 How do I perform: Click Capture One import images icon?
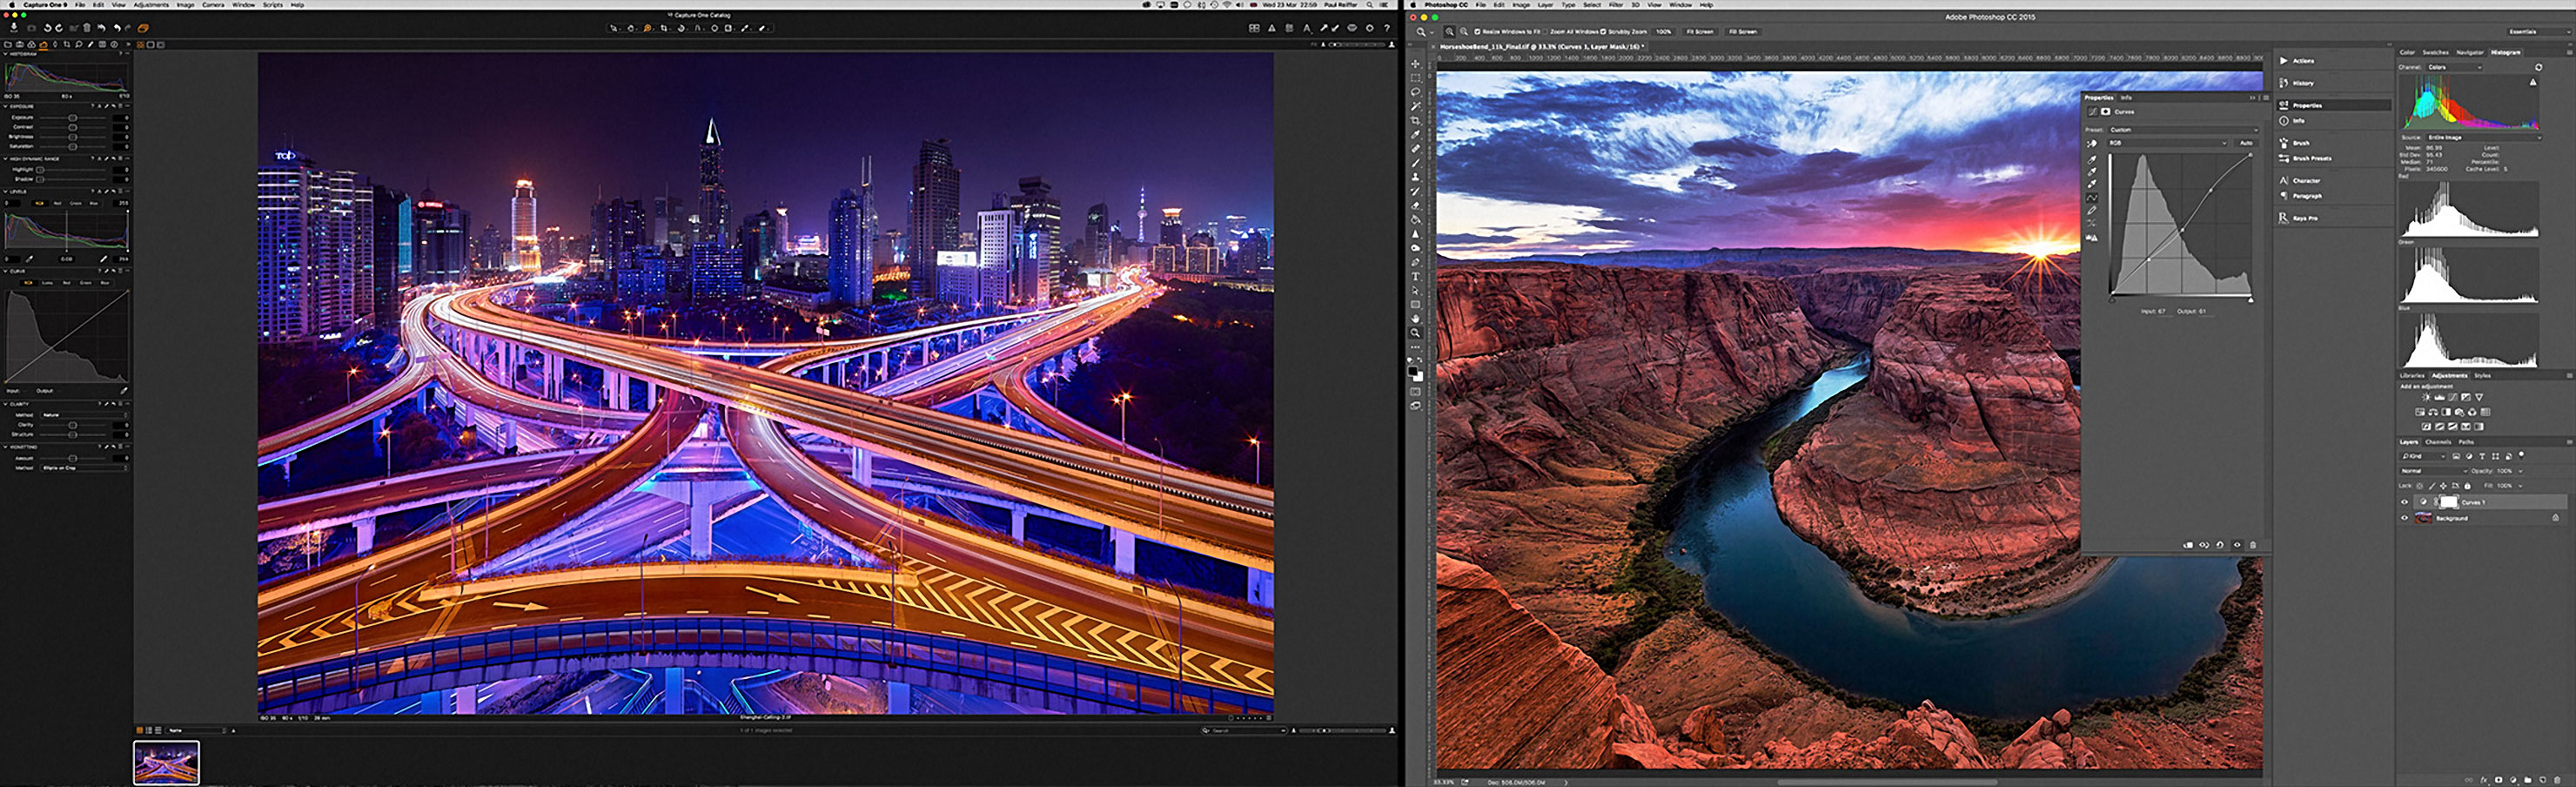[x=14, y=28]
